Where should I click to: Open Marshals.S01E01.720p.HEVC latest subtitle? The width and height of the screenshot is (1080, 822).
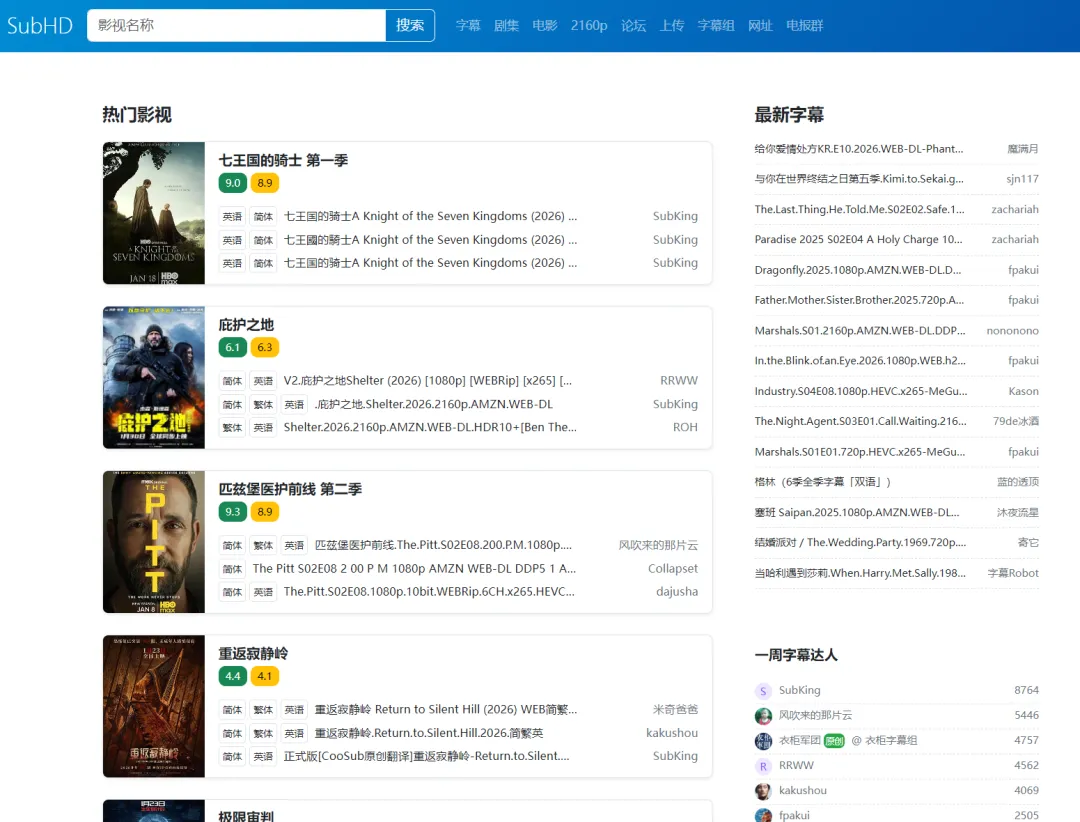point(860,452)
